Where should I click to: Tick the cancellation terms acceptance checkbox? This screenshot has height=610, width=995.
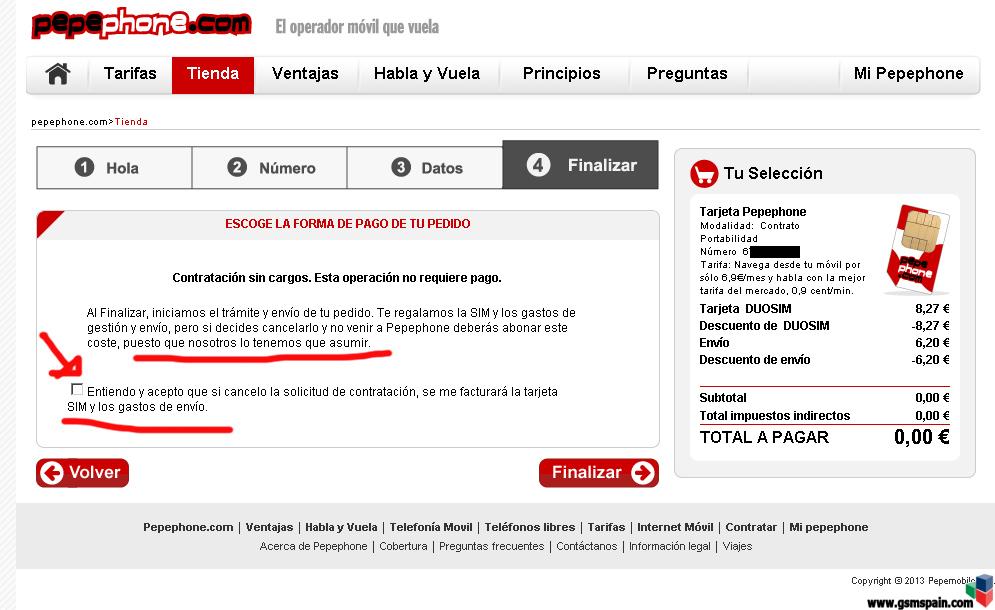click(x=77, y=389)
